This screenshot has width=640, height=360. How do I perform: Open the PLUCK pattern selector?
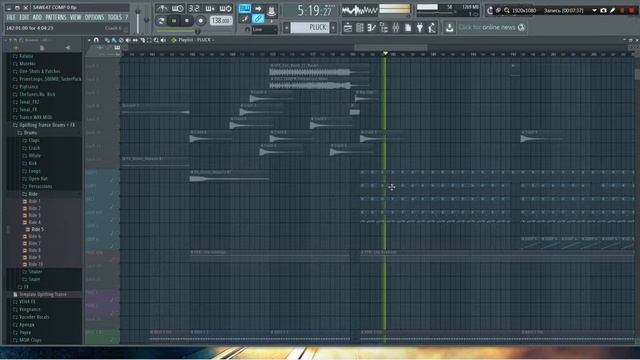[x=310, y=27]
